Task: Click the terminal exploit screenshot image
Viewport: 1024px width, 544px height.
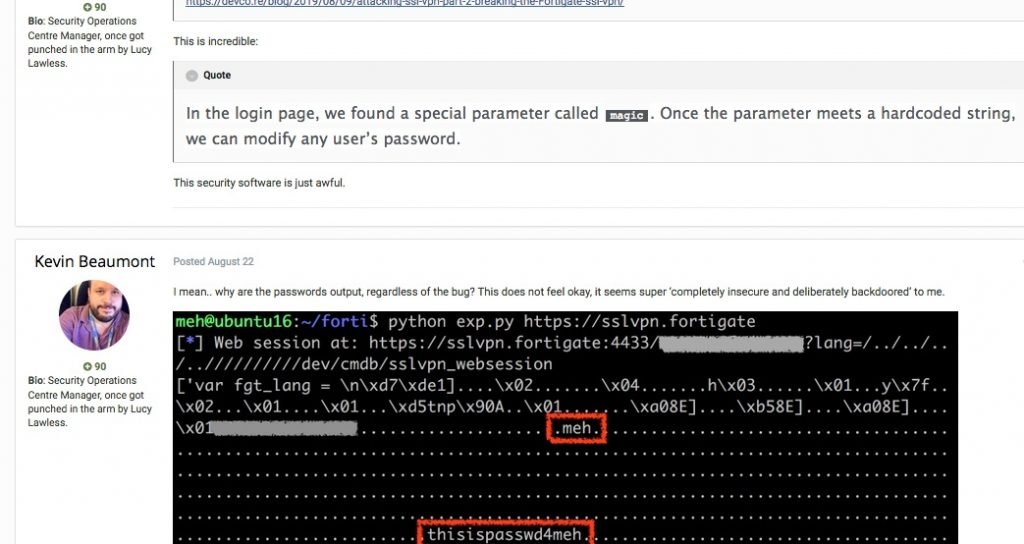Action: (x=566, y=428)
